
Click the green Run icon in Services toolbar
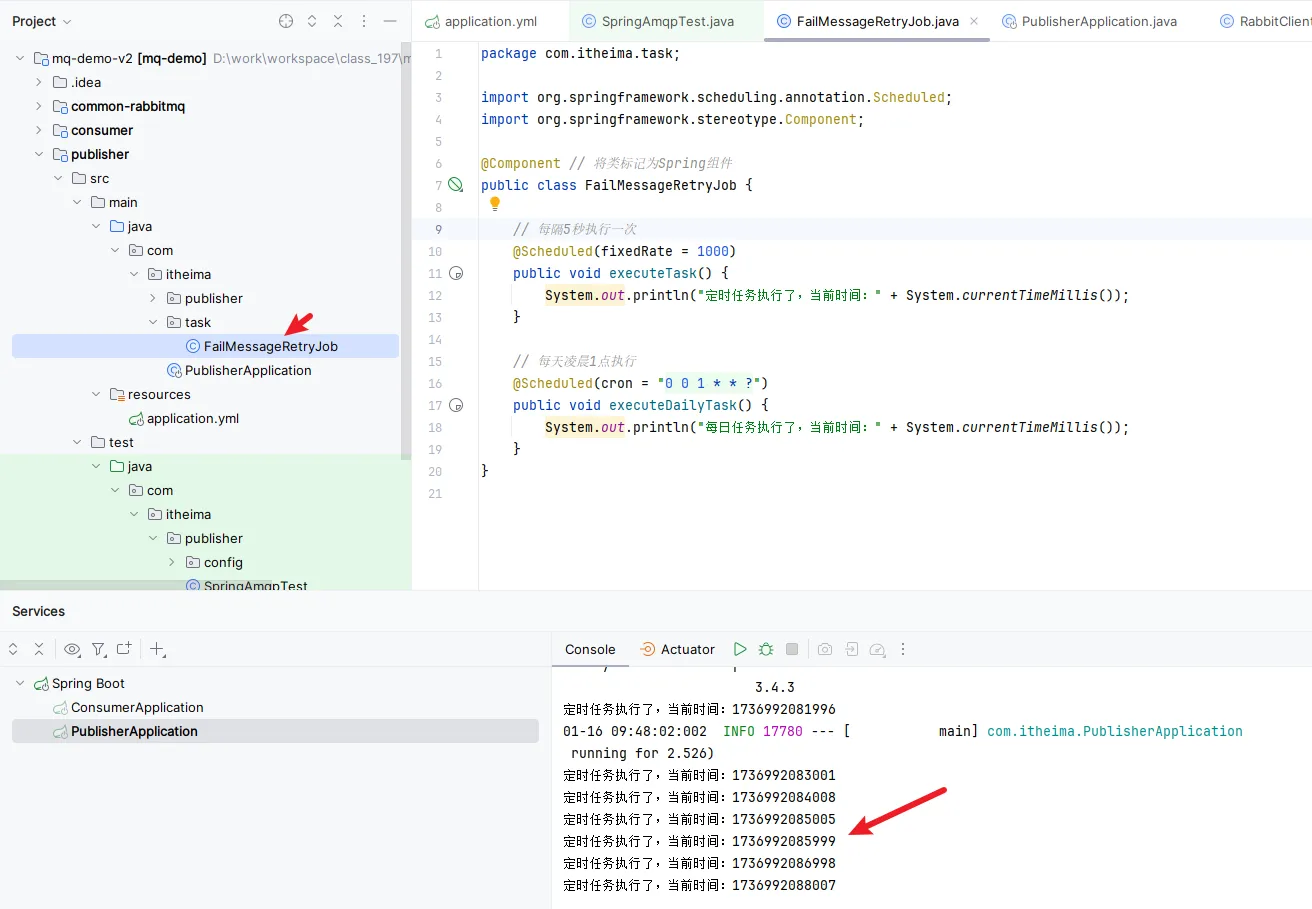[740, 649]
